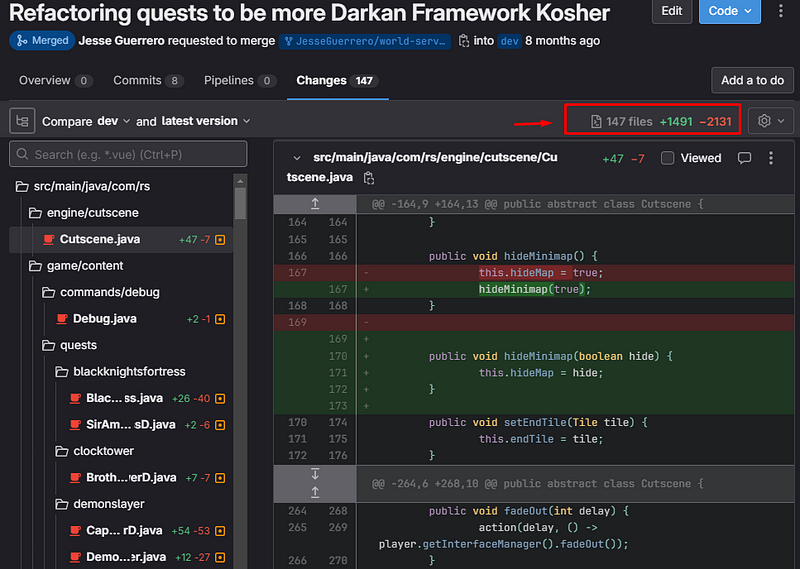Select Blac...ss.java in the file tree
This screenshot has width=800, height=569.
tap(121, 399)
